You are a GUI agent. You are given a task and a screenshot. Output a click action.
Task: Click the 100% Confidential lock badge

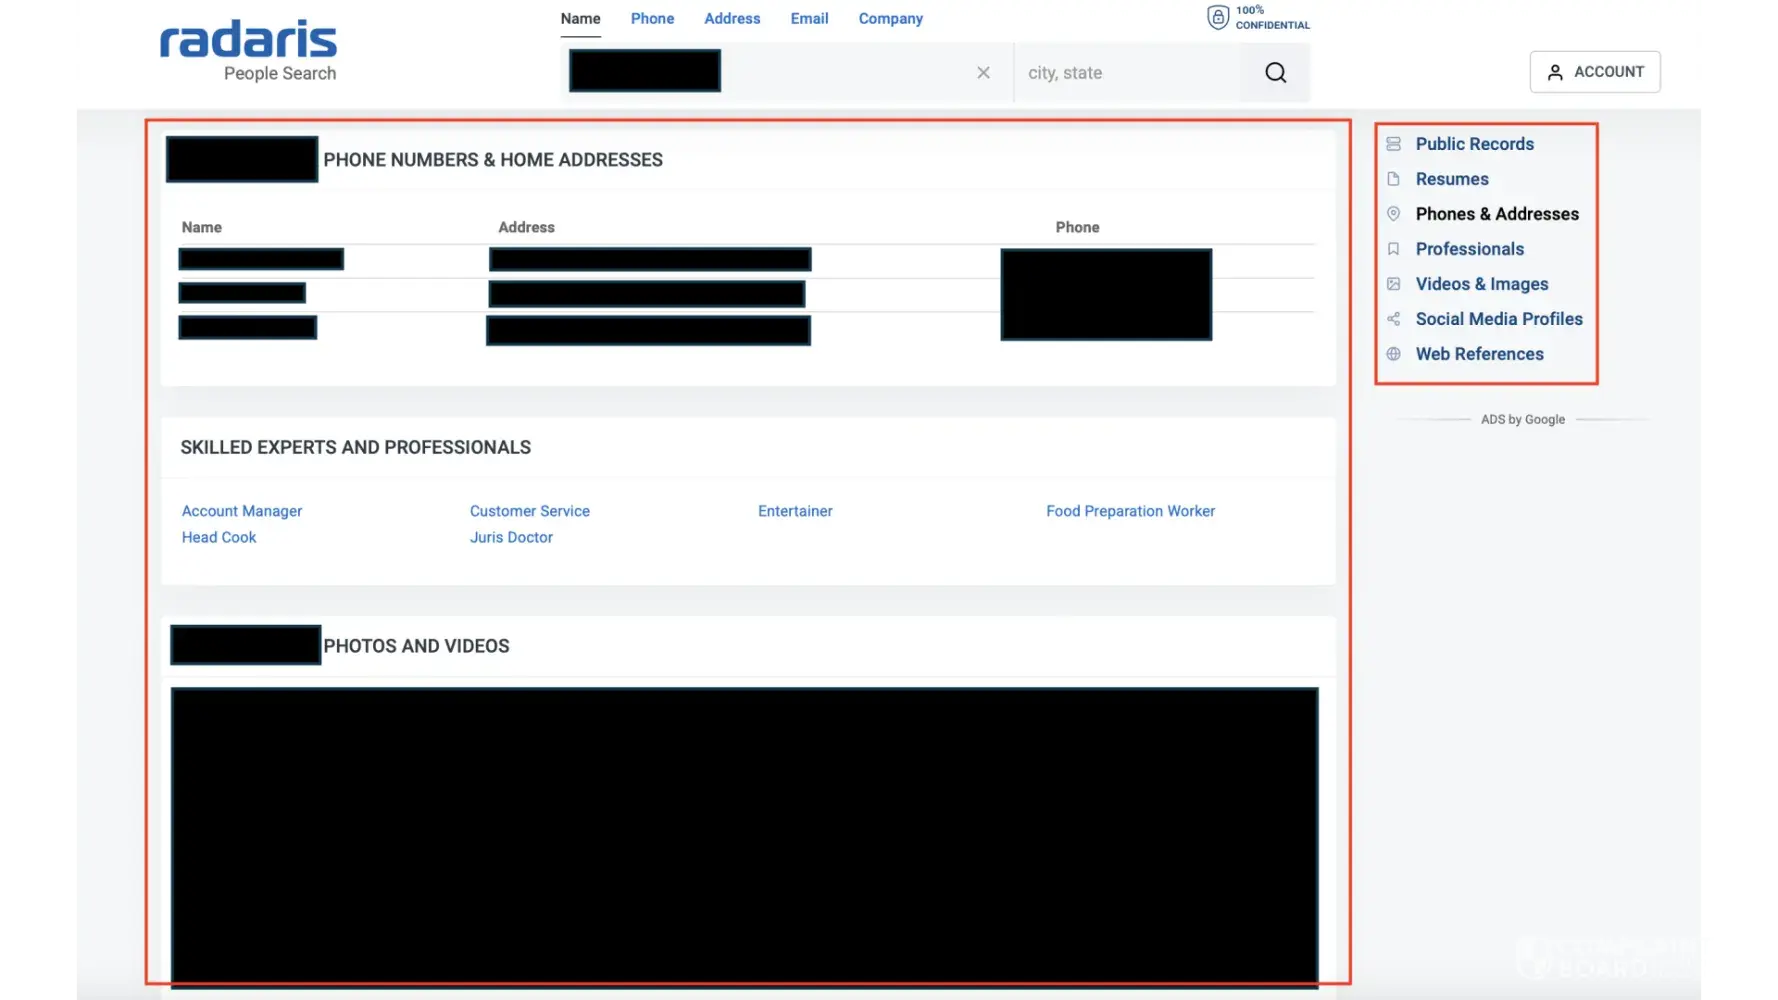pyautogui.click(x=1258, y=18)
